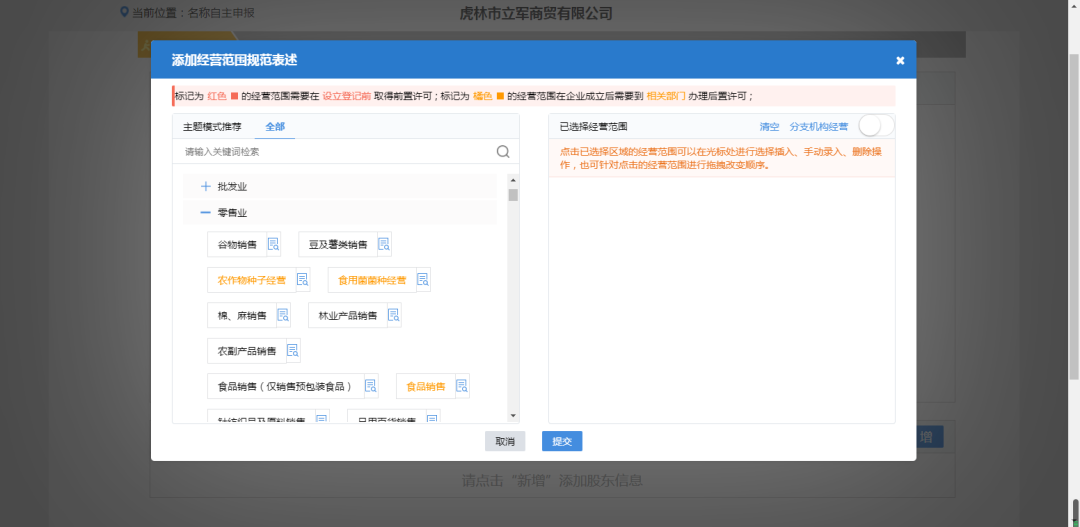Select 食用菌菌种经营 business scope
Image resolution: width=1080 pixels, height=527 pixels.
(373, 280)
